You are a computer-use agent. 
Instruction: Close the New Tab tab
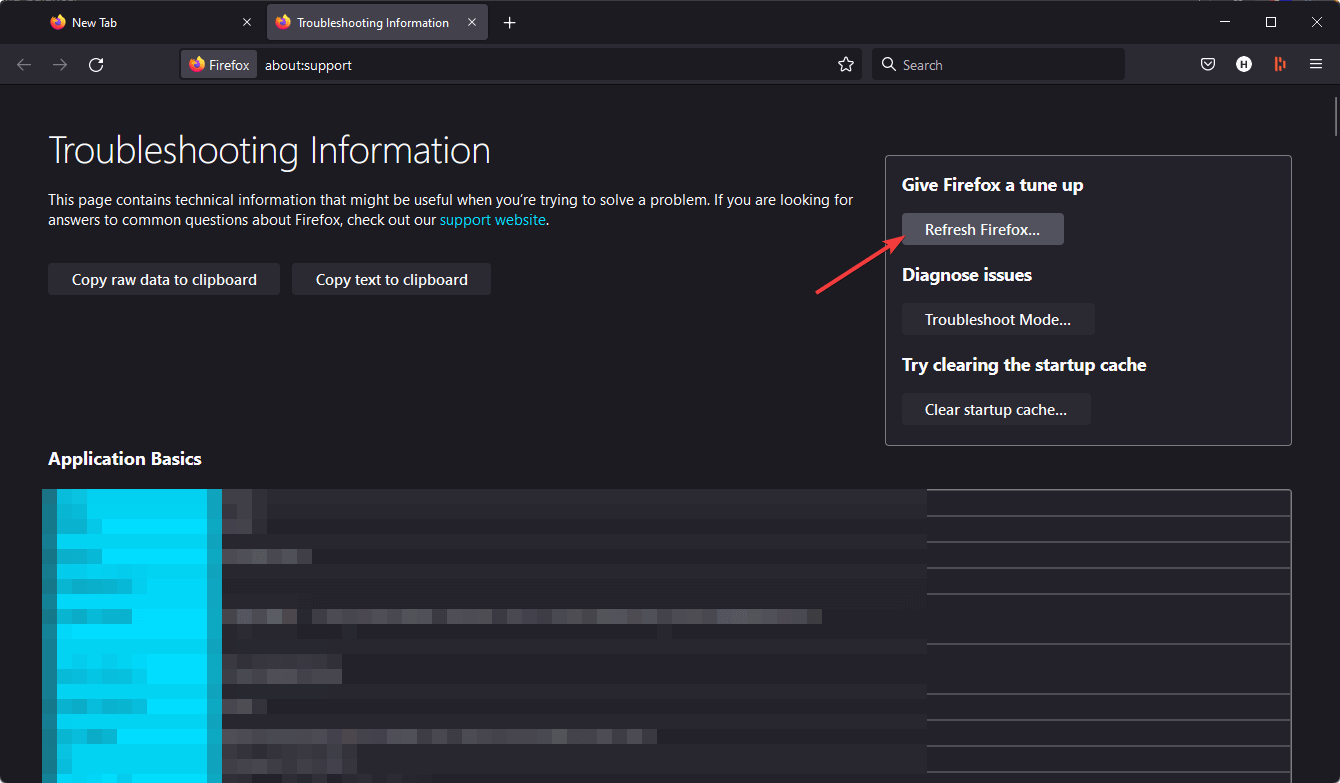point(247,22)
